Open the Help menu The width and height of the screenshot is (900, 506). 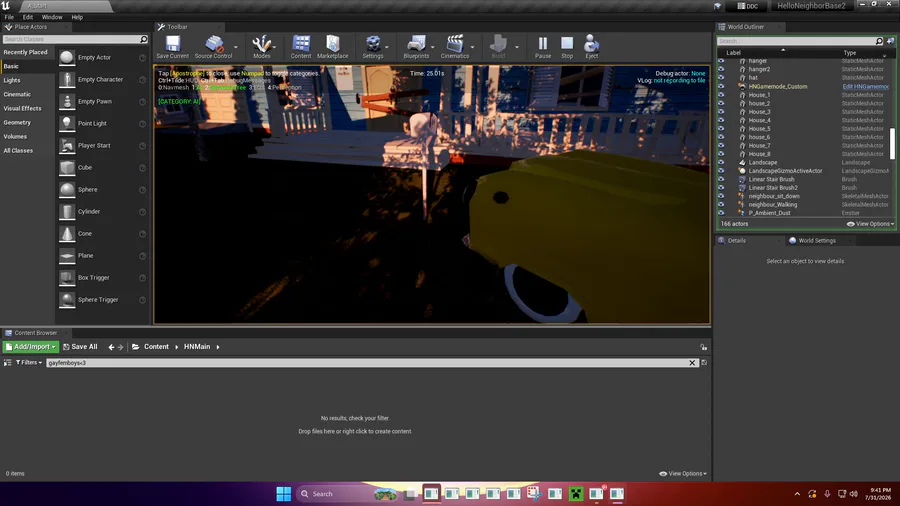(77, 17)
